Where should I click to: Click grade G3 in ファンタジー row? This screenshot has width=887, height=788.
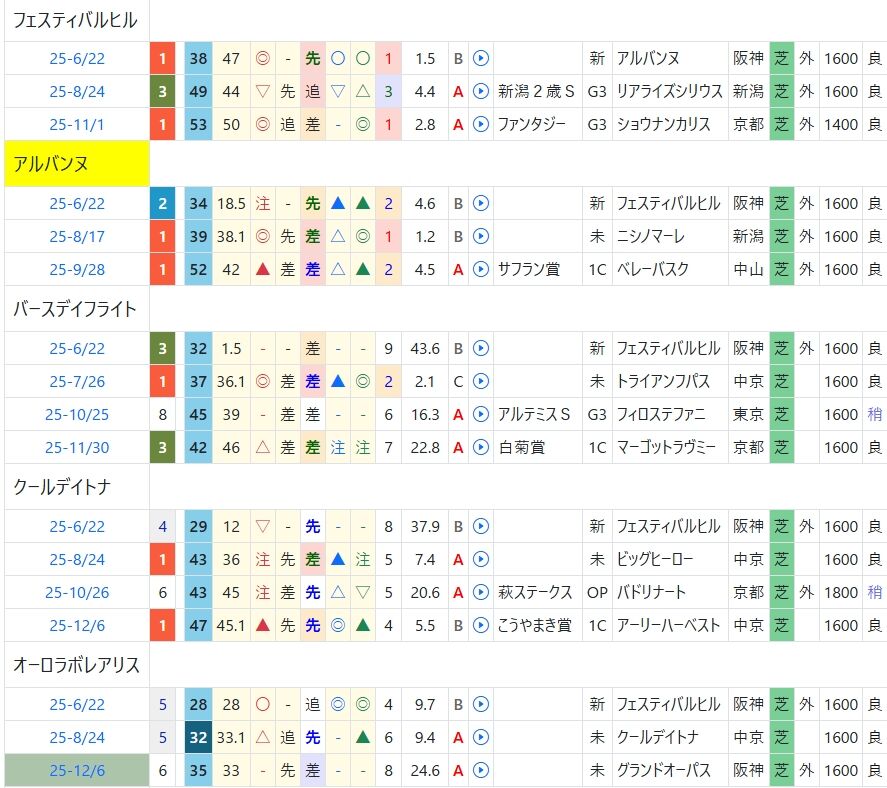[597, 124]
